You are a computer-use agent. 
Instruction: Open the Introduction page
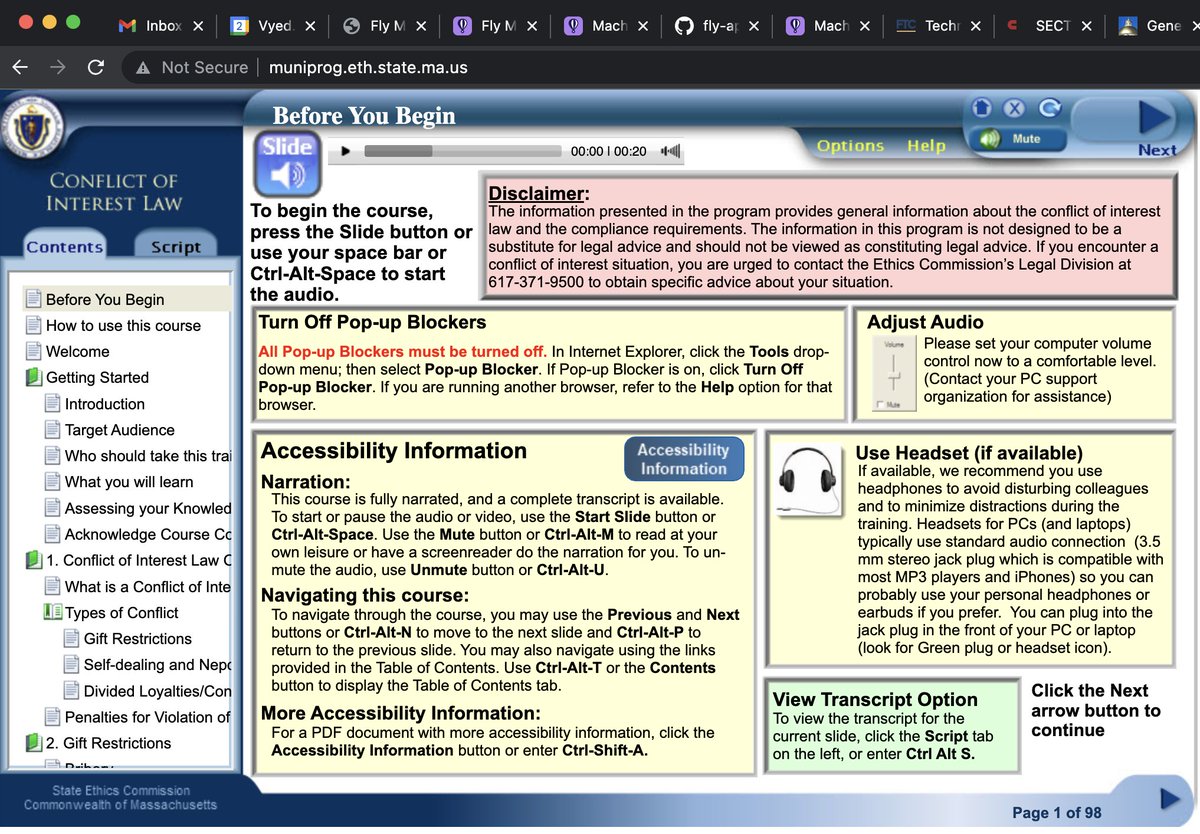tap(104, 404)
